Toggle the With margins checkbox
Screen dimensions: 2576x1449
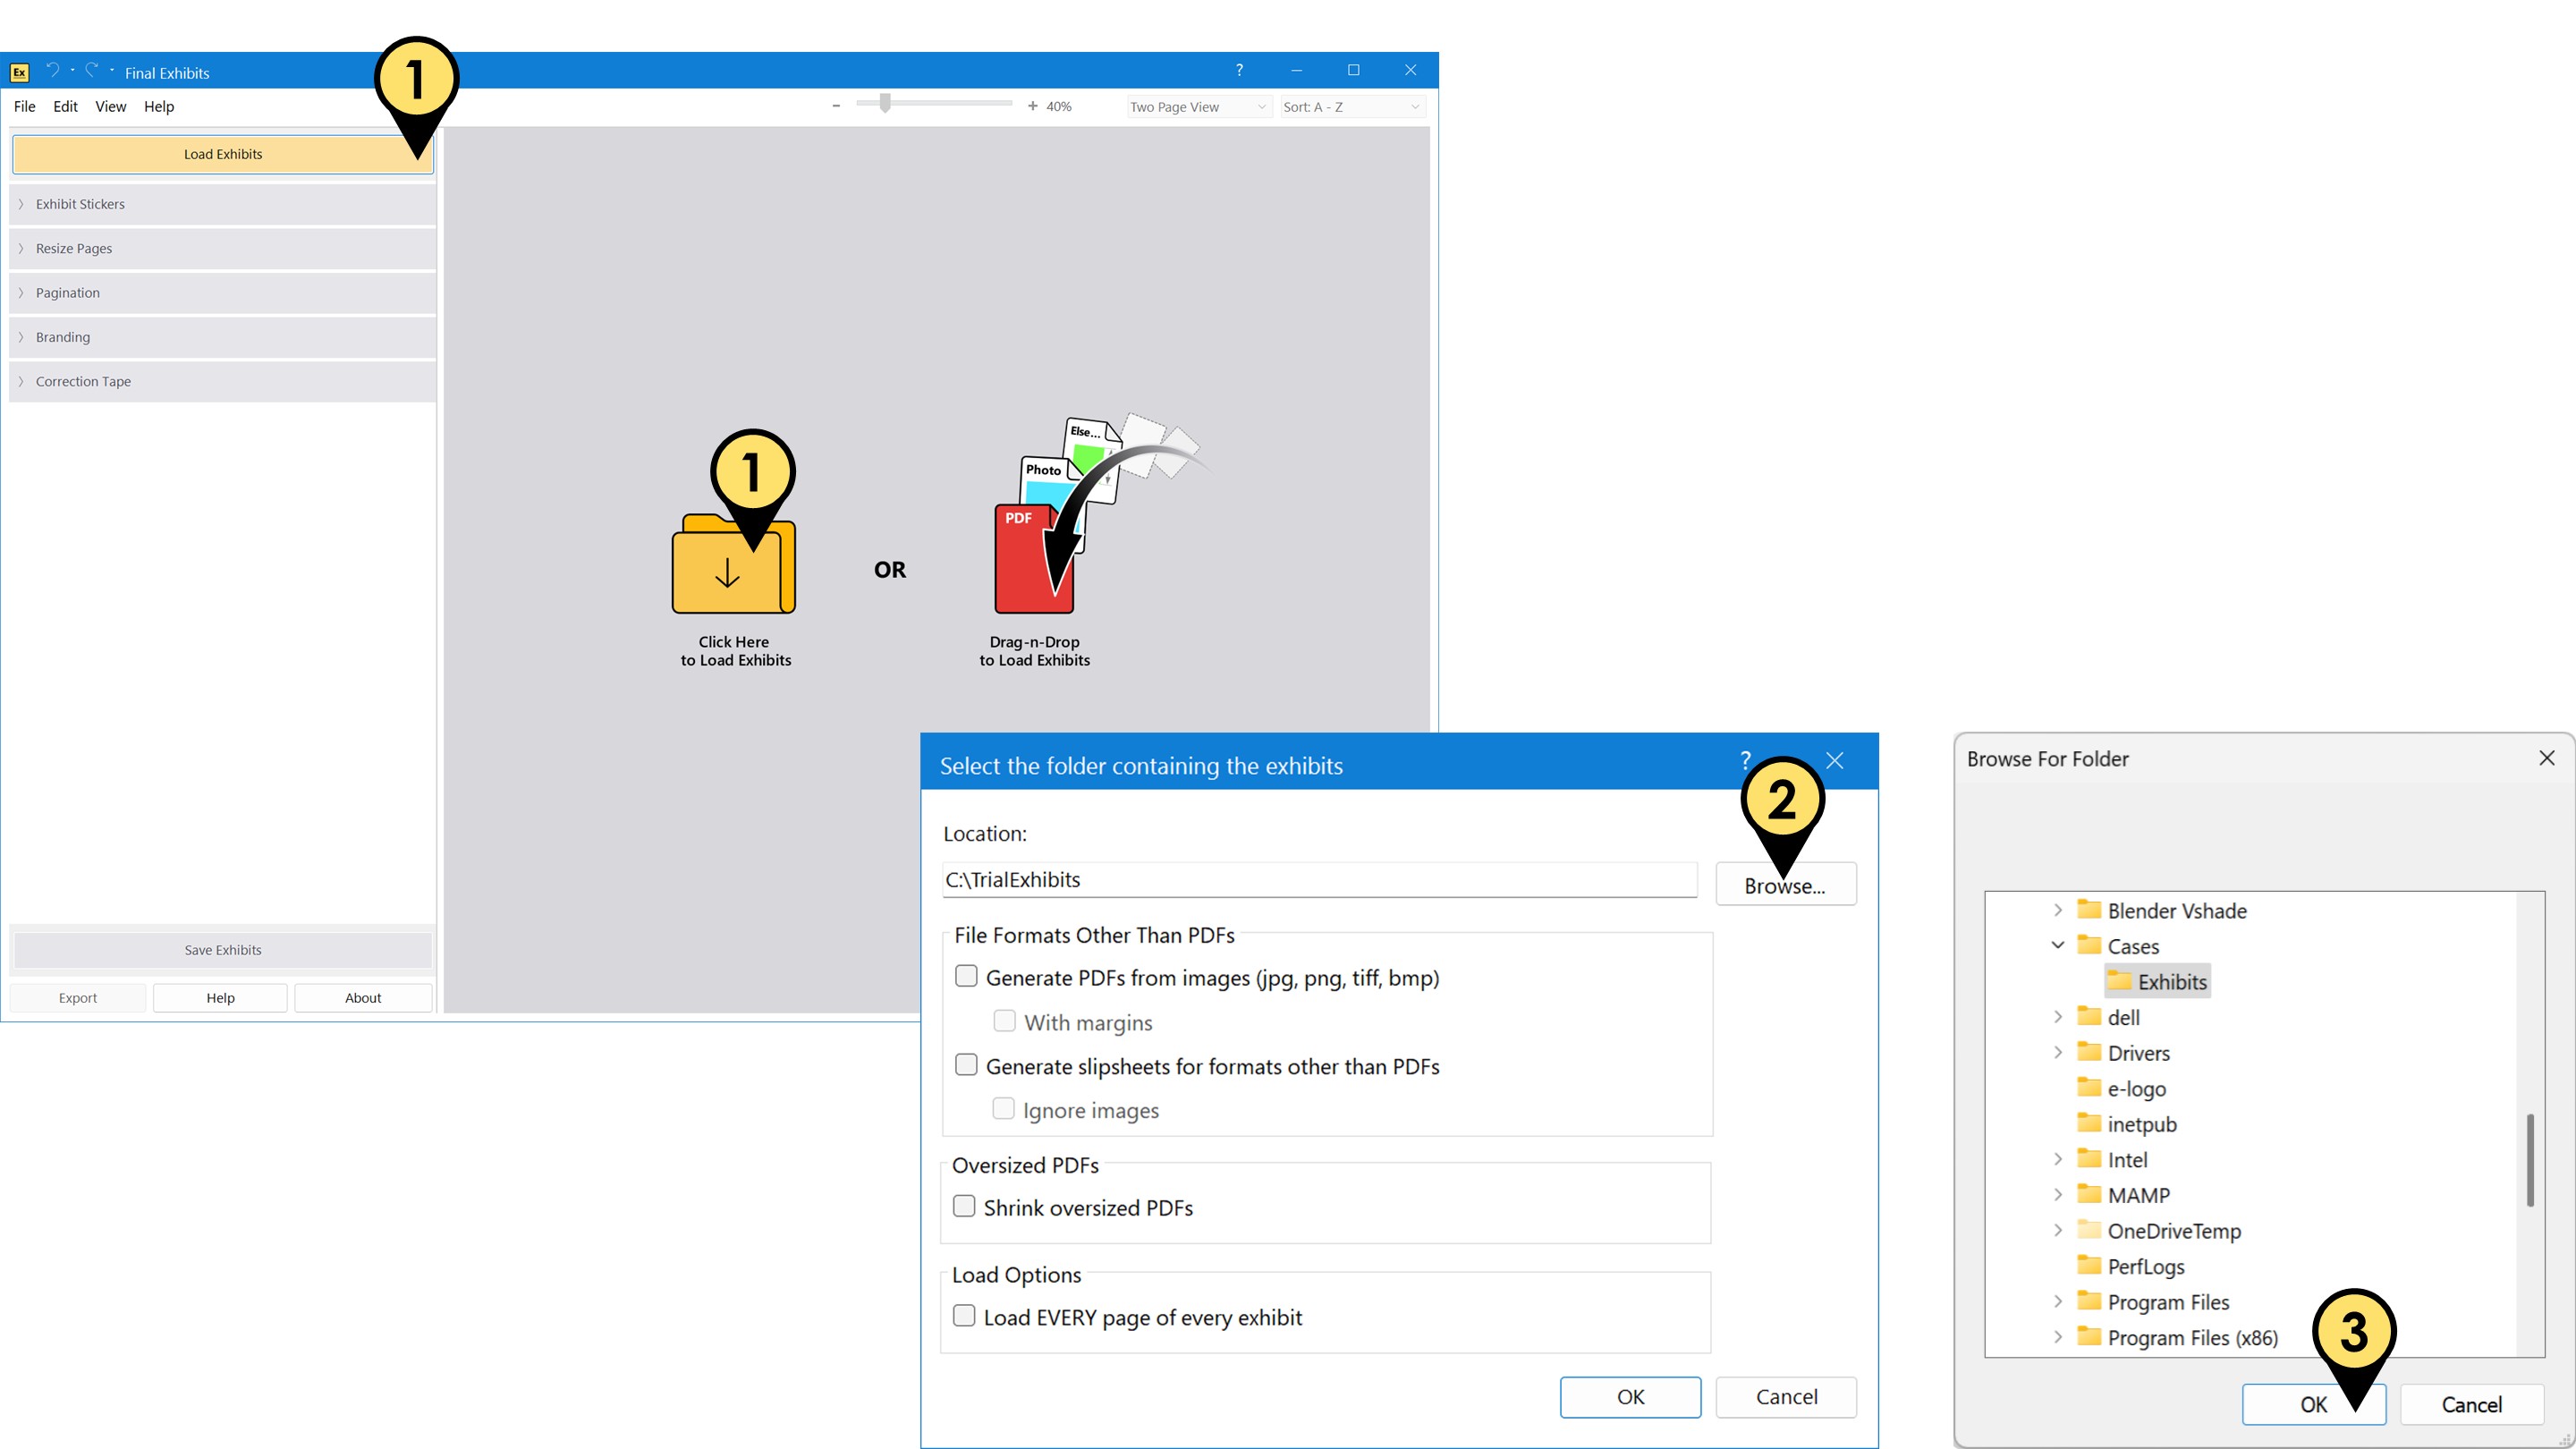click(x=1004, y=1021)
